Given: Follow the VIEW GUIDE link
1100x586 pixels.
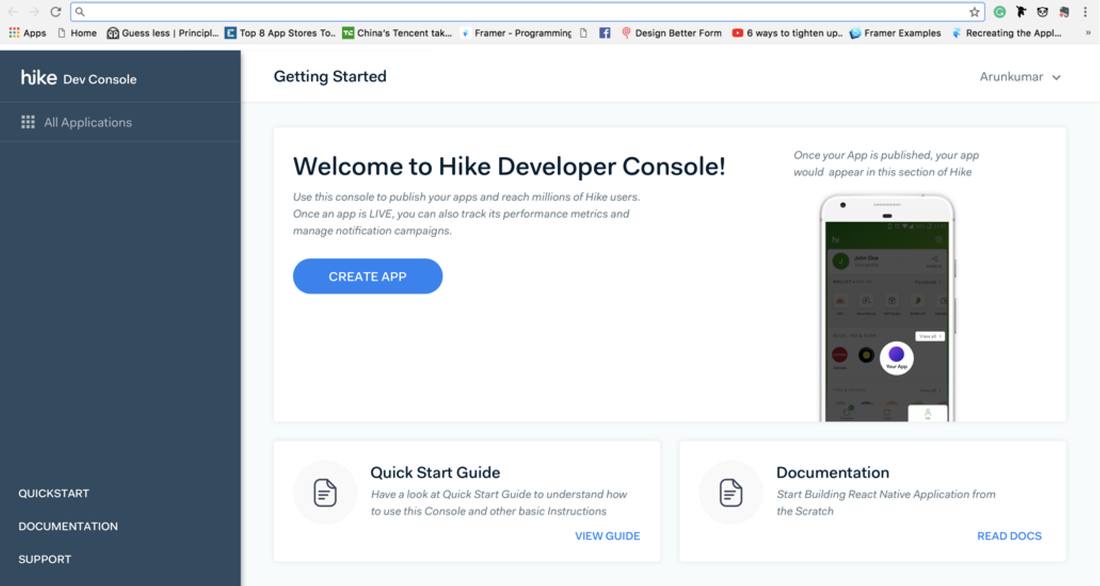Looking at the screenshot, I should click(608, 536).
